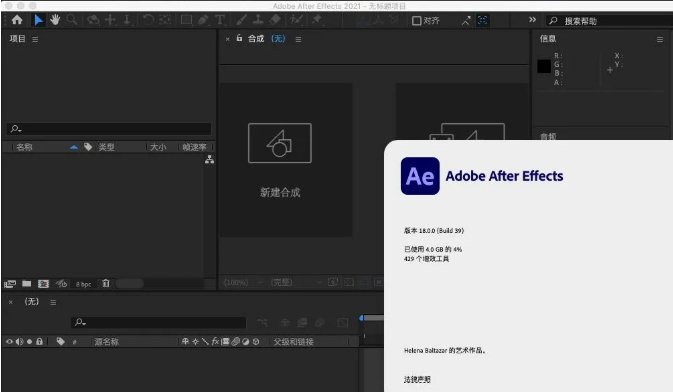Click the delete trash icon in Project panel

[106, 283]
